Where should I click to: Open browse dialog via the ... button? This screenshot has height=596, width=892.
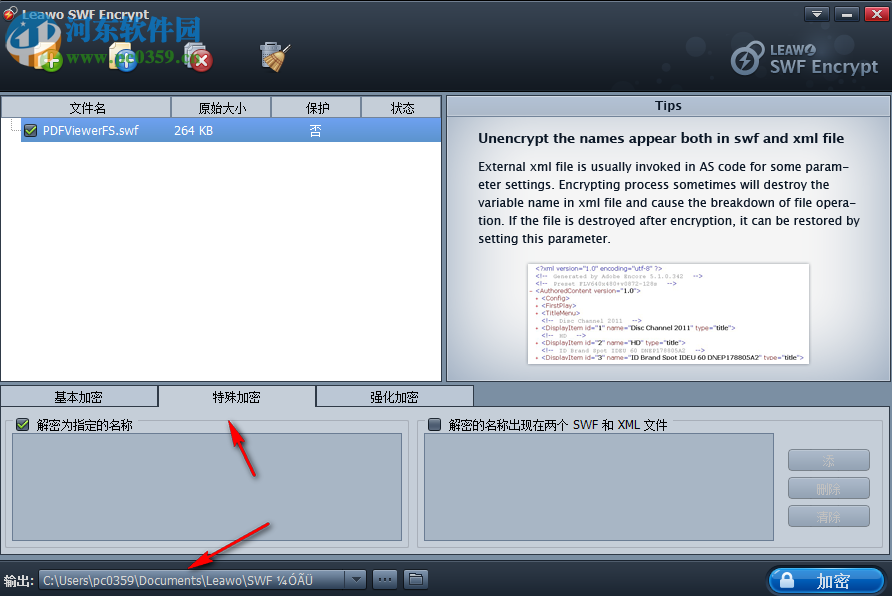point(385,579)
